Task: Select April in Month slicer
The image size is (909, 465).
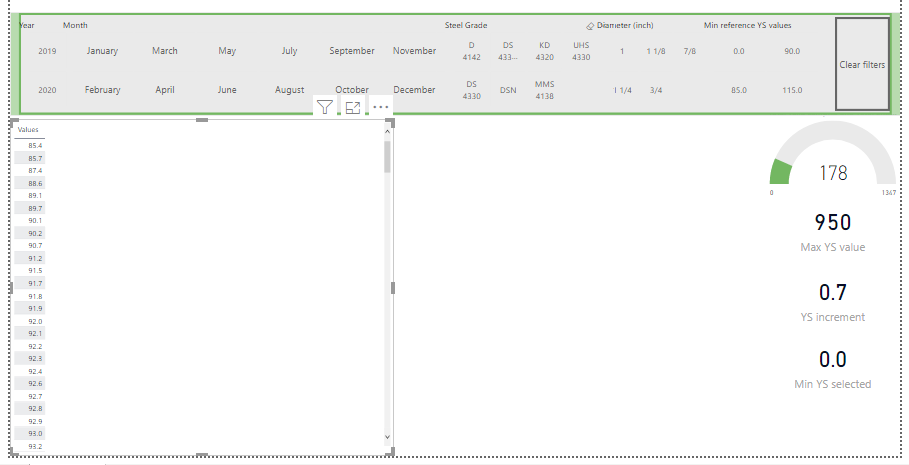Action: [165, 90]
